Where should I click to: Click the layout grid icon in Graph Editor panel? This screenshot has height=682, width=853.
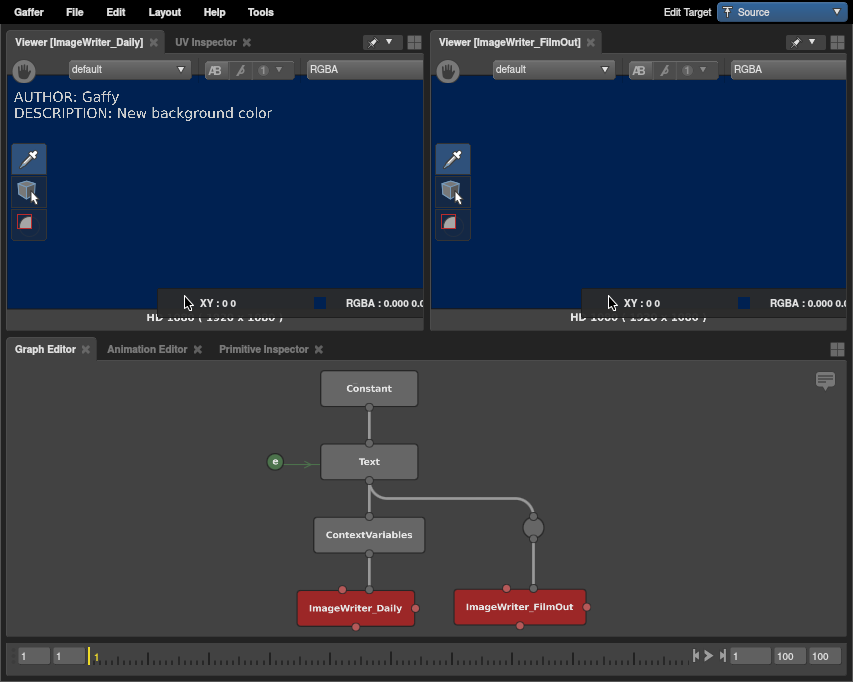[837, 350]
